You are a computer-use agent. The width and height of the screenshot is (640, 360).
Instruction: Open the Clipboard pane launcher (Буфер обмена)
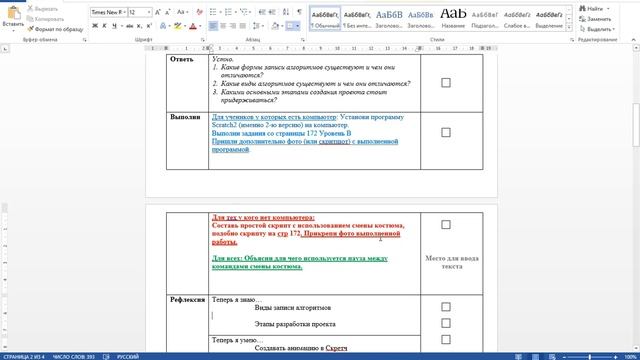click(84, 40)
